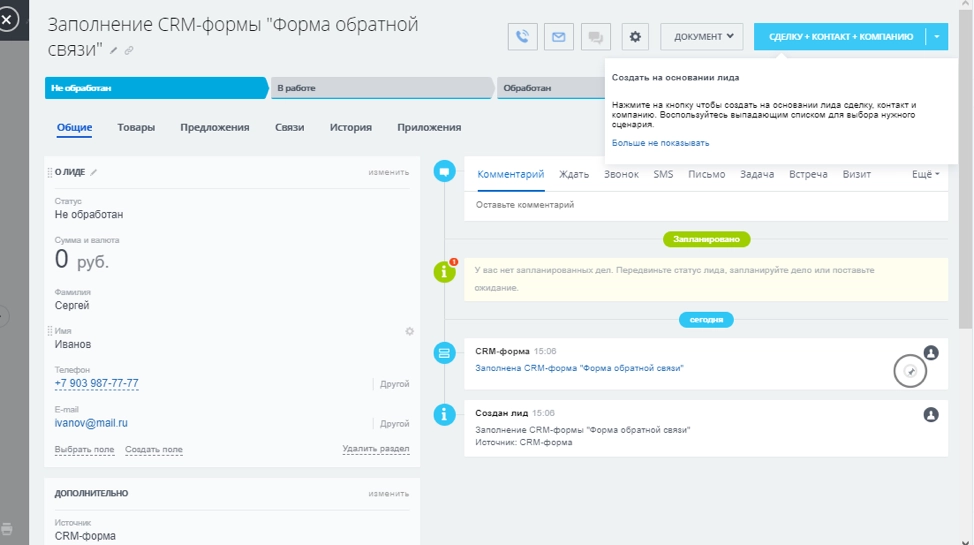Click the Не обработан status value
974x545 pixels.
pyautogui.click(x=89, y=214)
